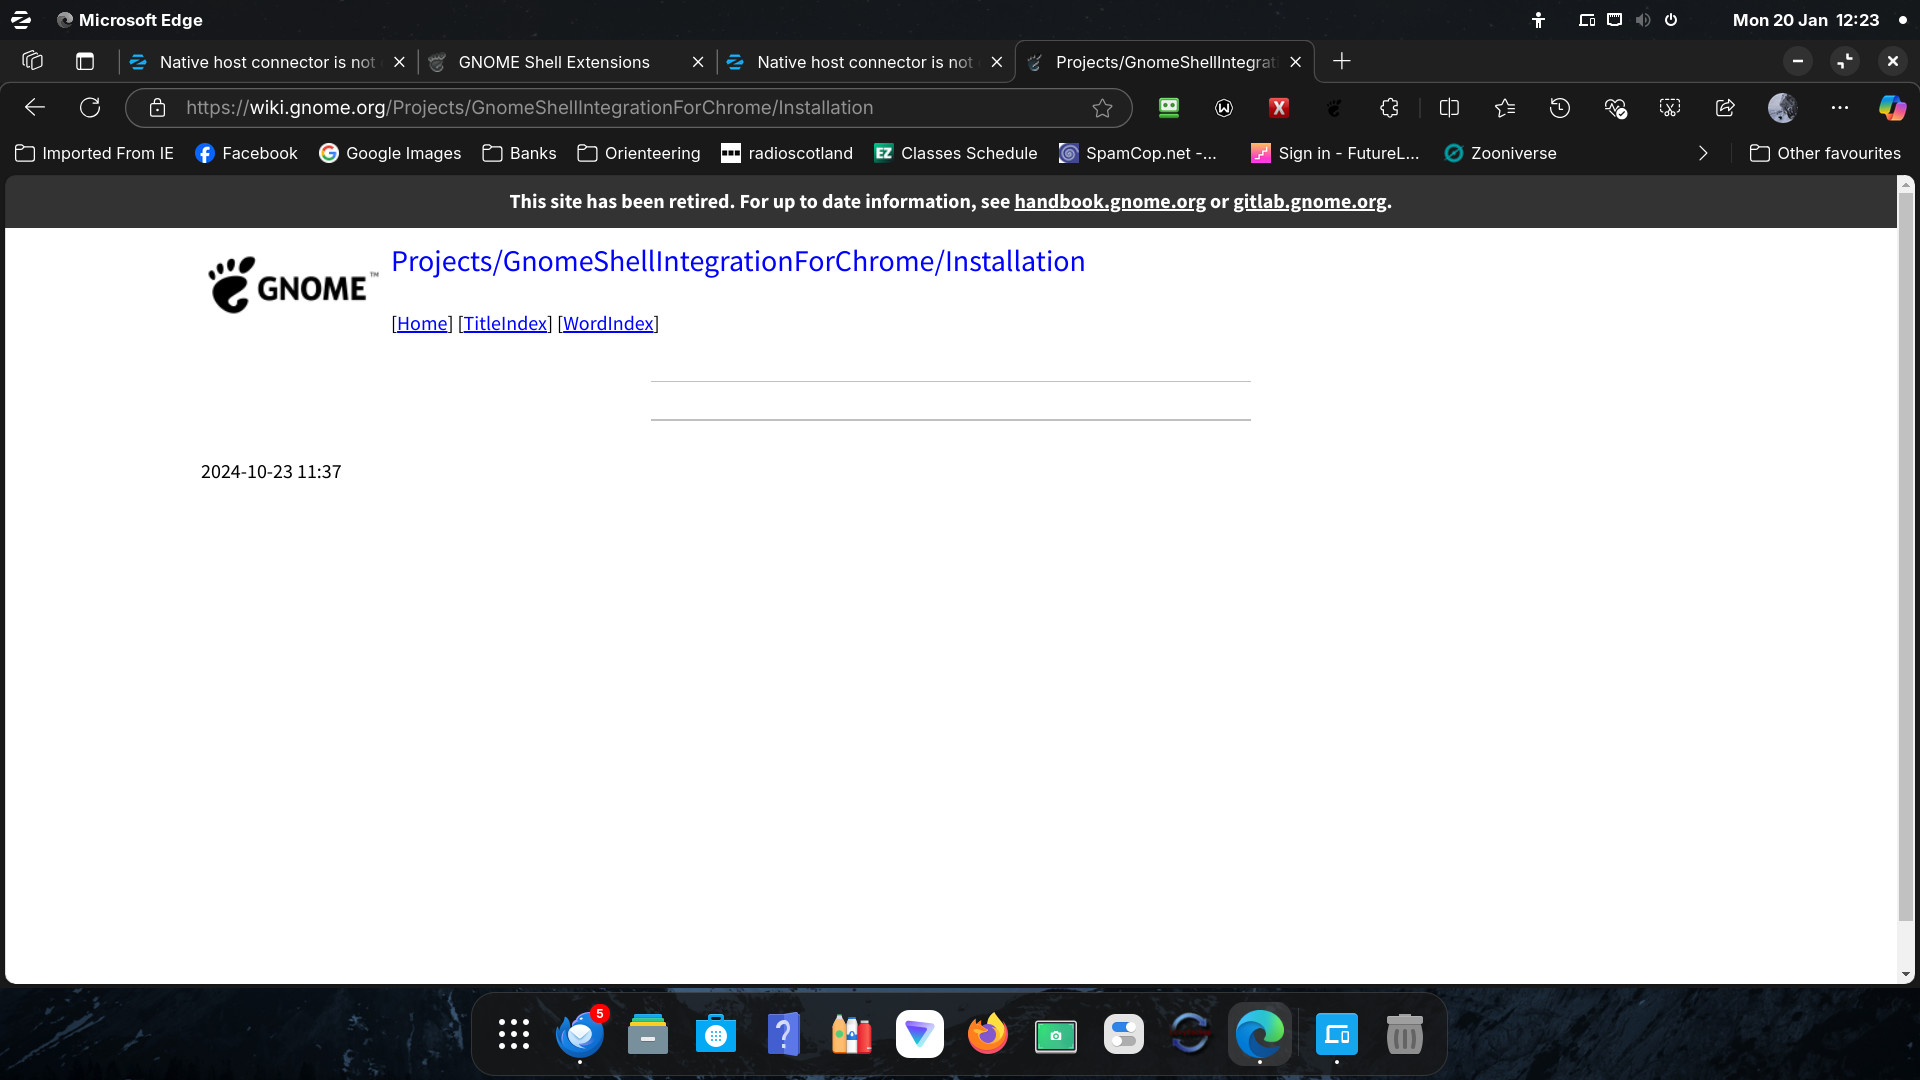Switch to second Native host connector tab
Viewport: 1920px width, 1080px height.
tap(864, 62)
